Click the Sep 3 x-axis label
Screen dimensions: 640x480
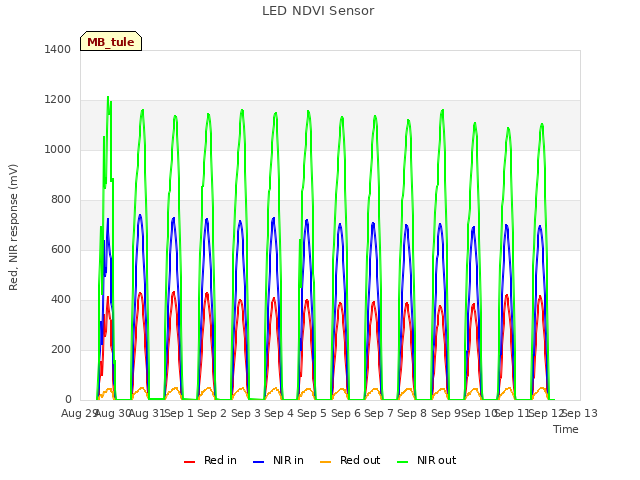[x=246, y=413]
